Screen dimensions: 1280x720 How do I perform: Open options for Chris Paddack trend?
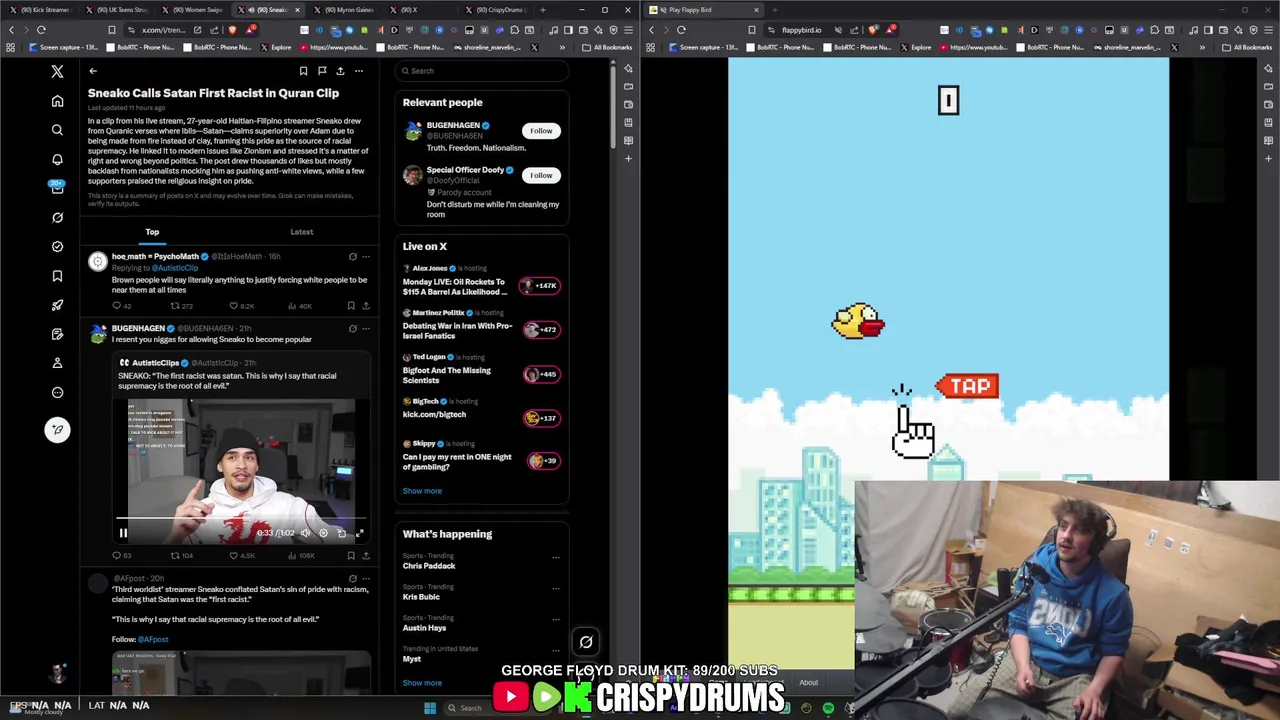click(556, 558)
